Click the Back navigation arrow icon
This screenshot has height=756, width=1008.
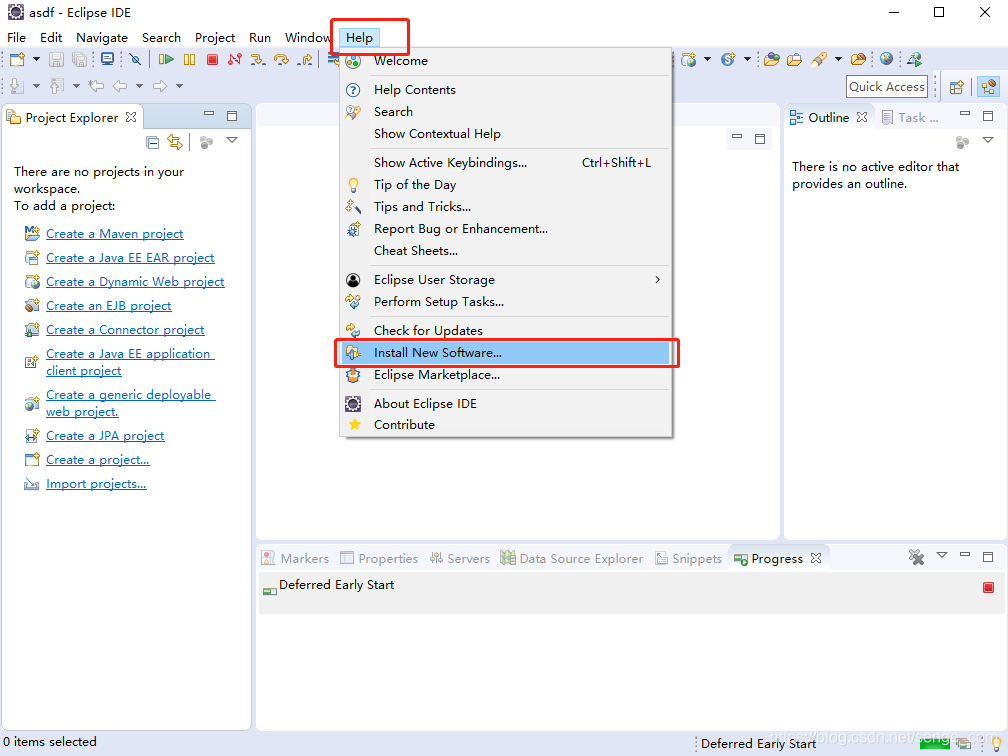(x=120, y=86)
